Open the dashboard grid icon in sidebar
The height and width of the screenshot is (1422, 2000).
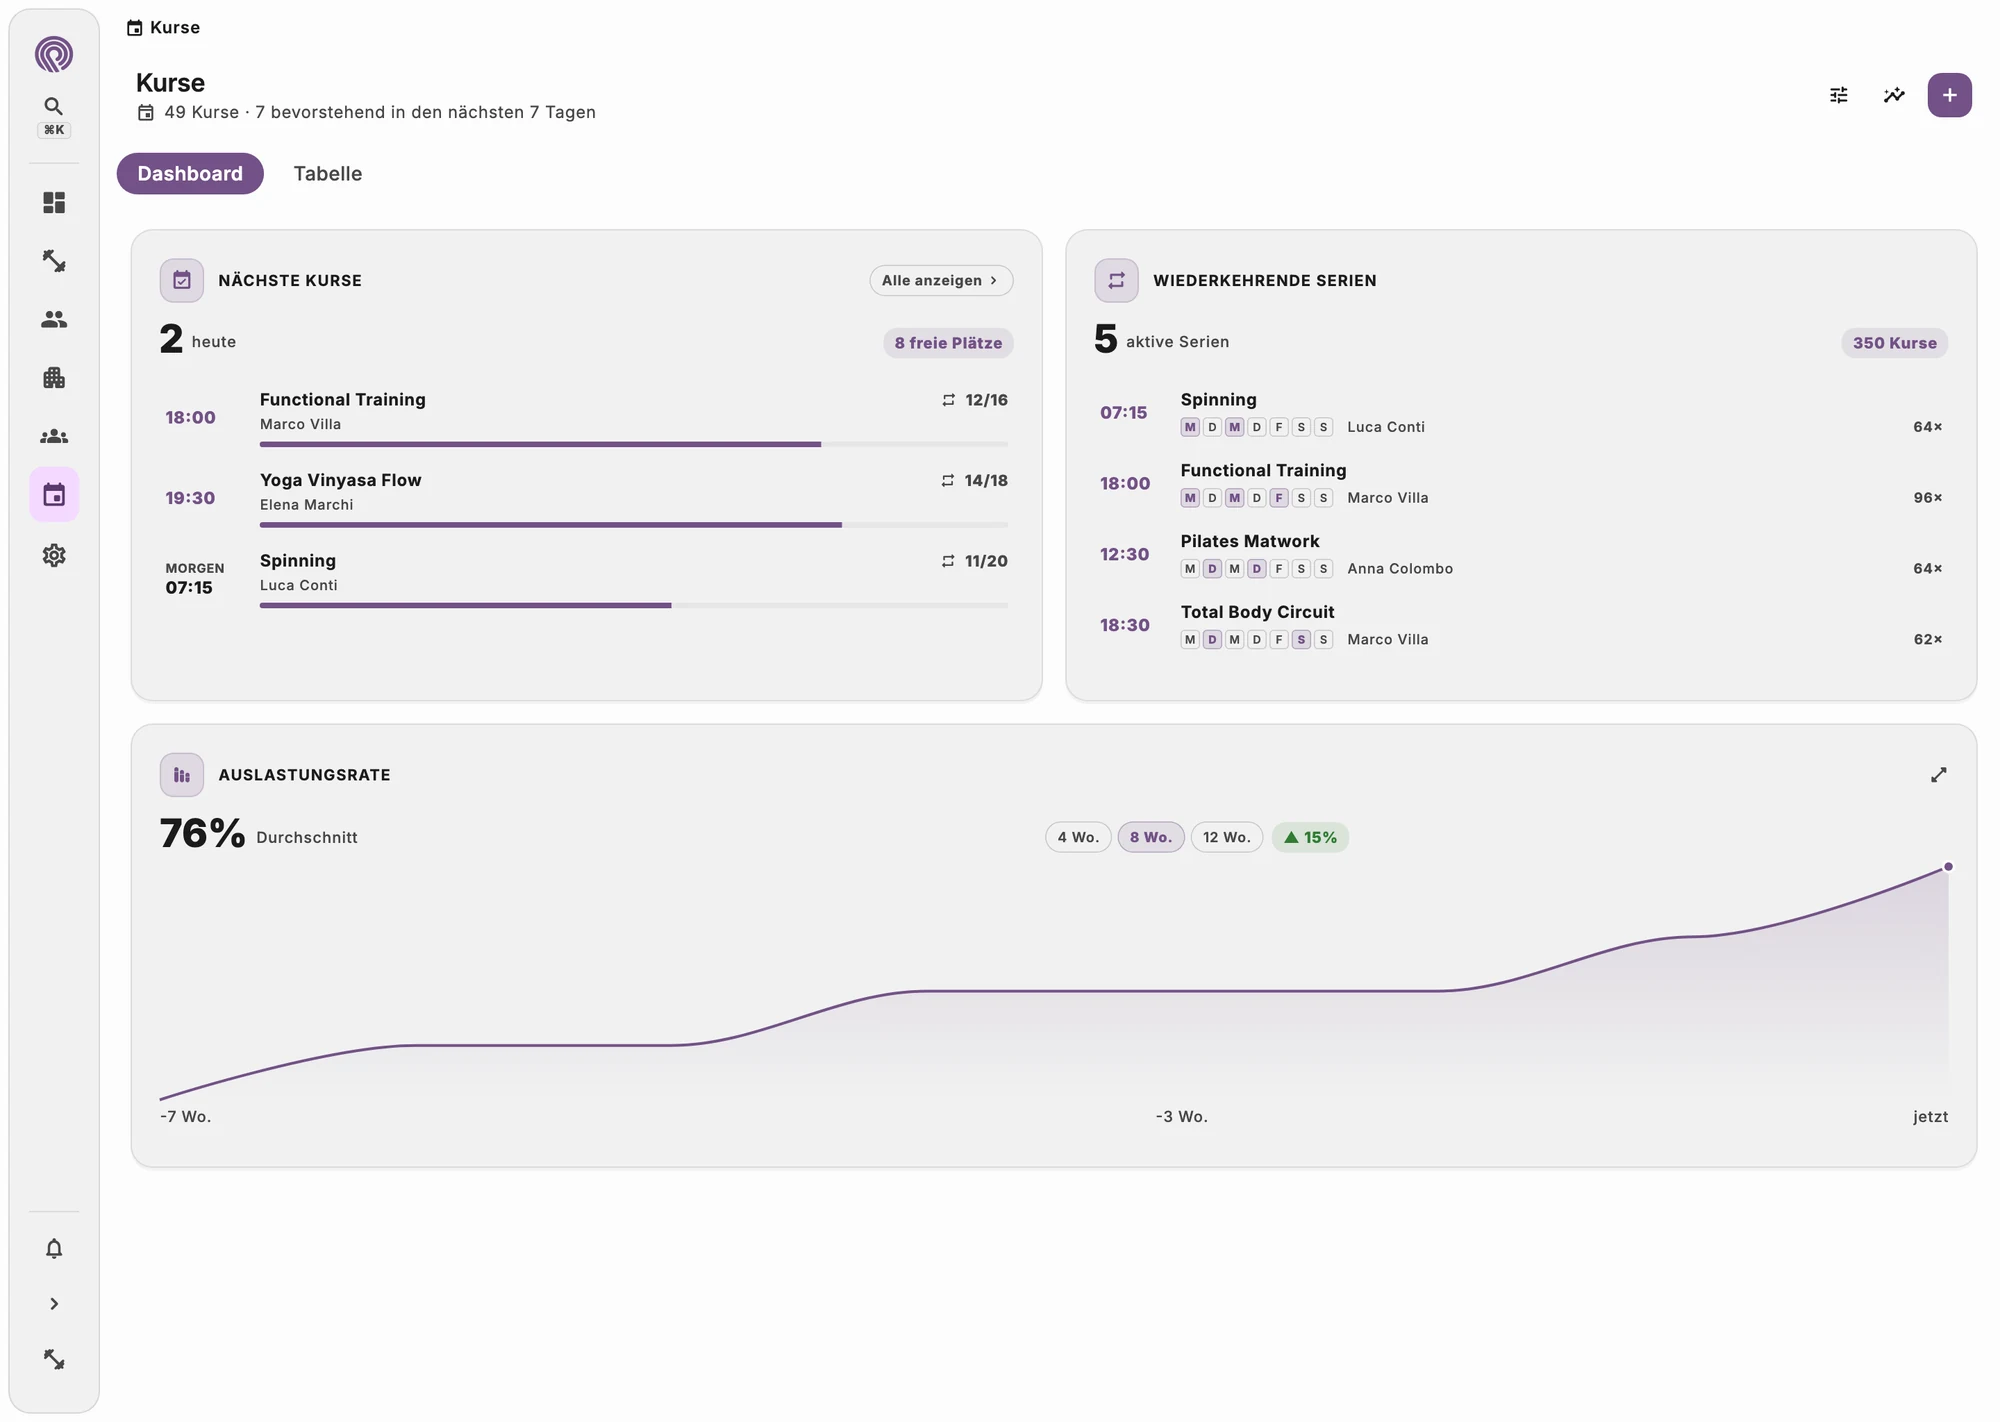point(54,203)
